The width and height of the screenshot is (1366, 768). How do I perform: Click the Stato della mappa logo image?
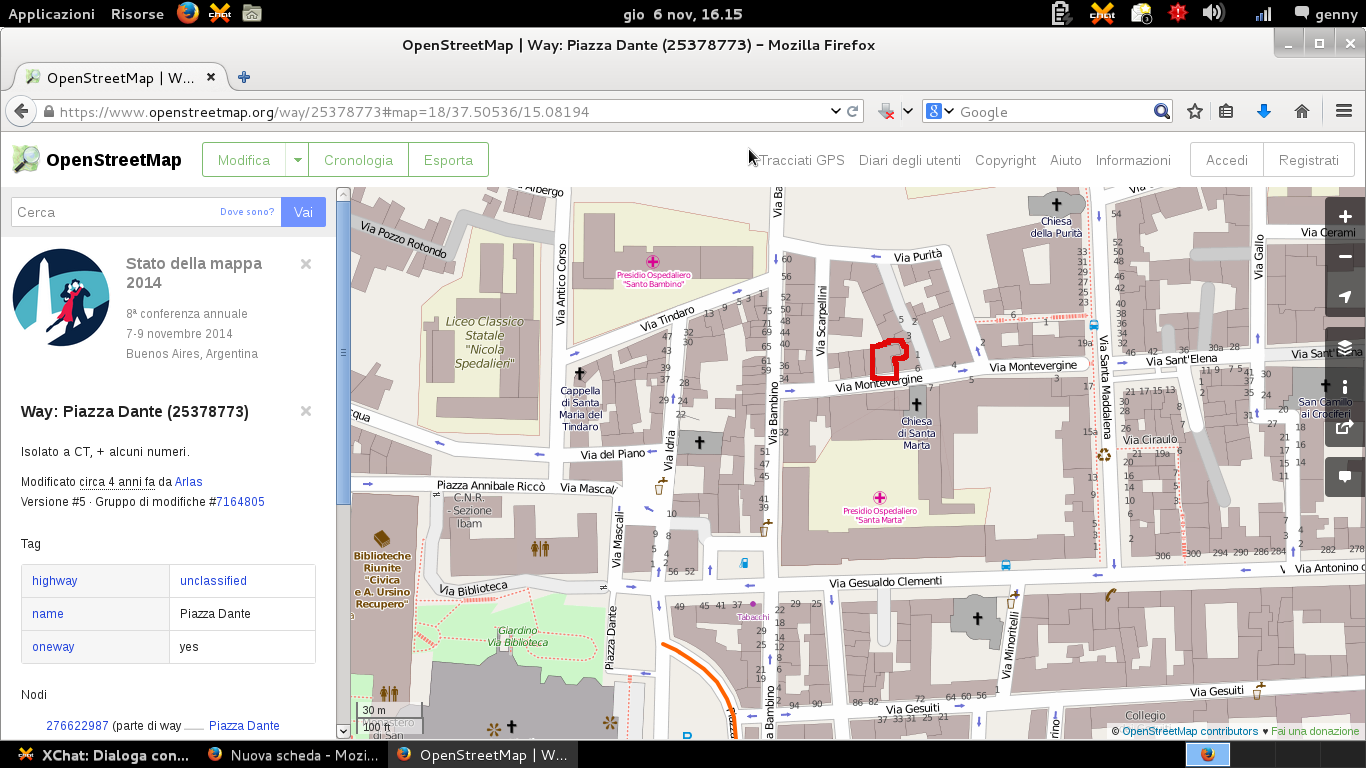pos(61,297)
